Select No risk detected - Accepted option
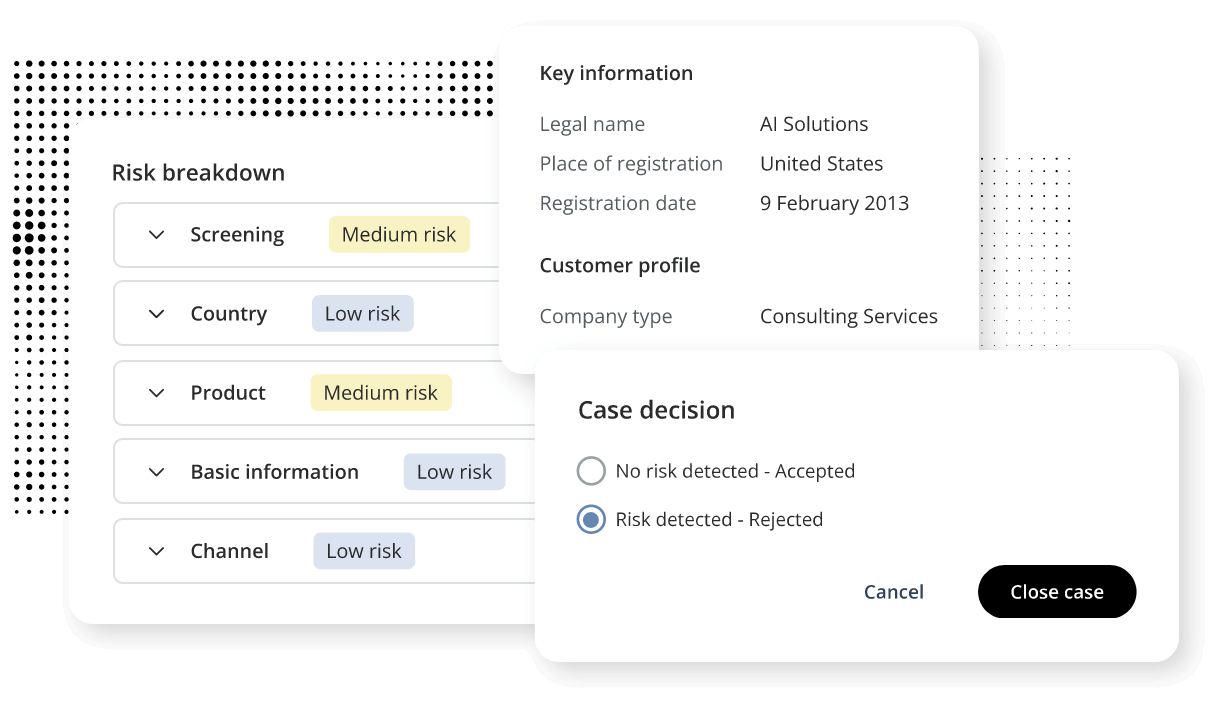This screenshot has height=708, width=1225. point(592,471)
